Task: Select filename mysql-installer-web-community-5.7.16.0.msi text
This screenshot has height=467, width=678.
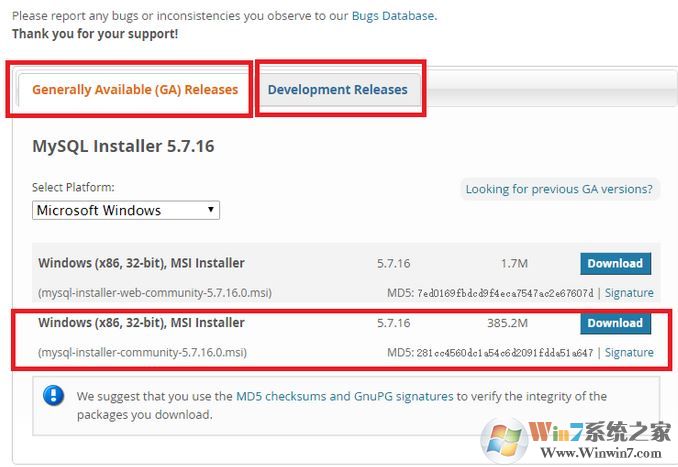Action: 155,293
